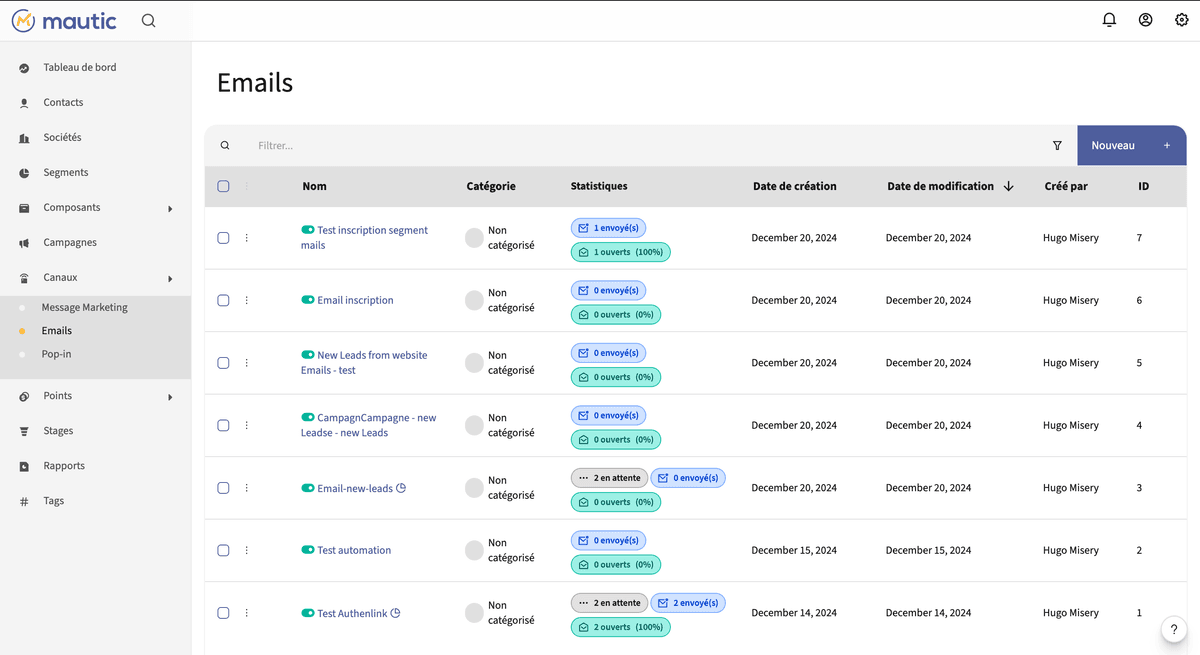Expand Composants submenu arrow
Image resolution: width=1200 pixels, height=655 pixels.
tap(170, 209)
